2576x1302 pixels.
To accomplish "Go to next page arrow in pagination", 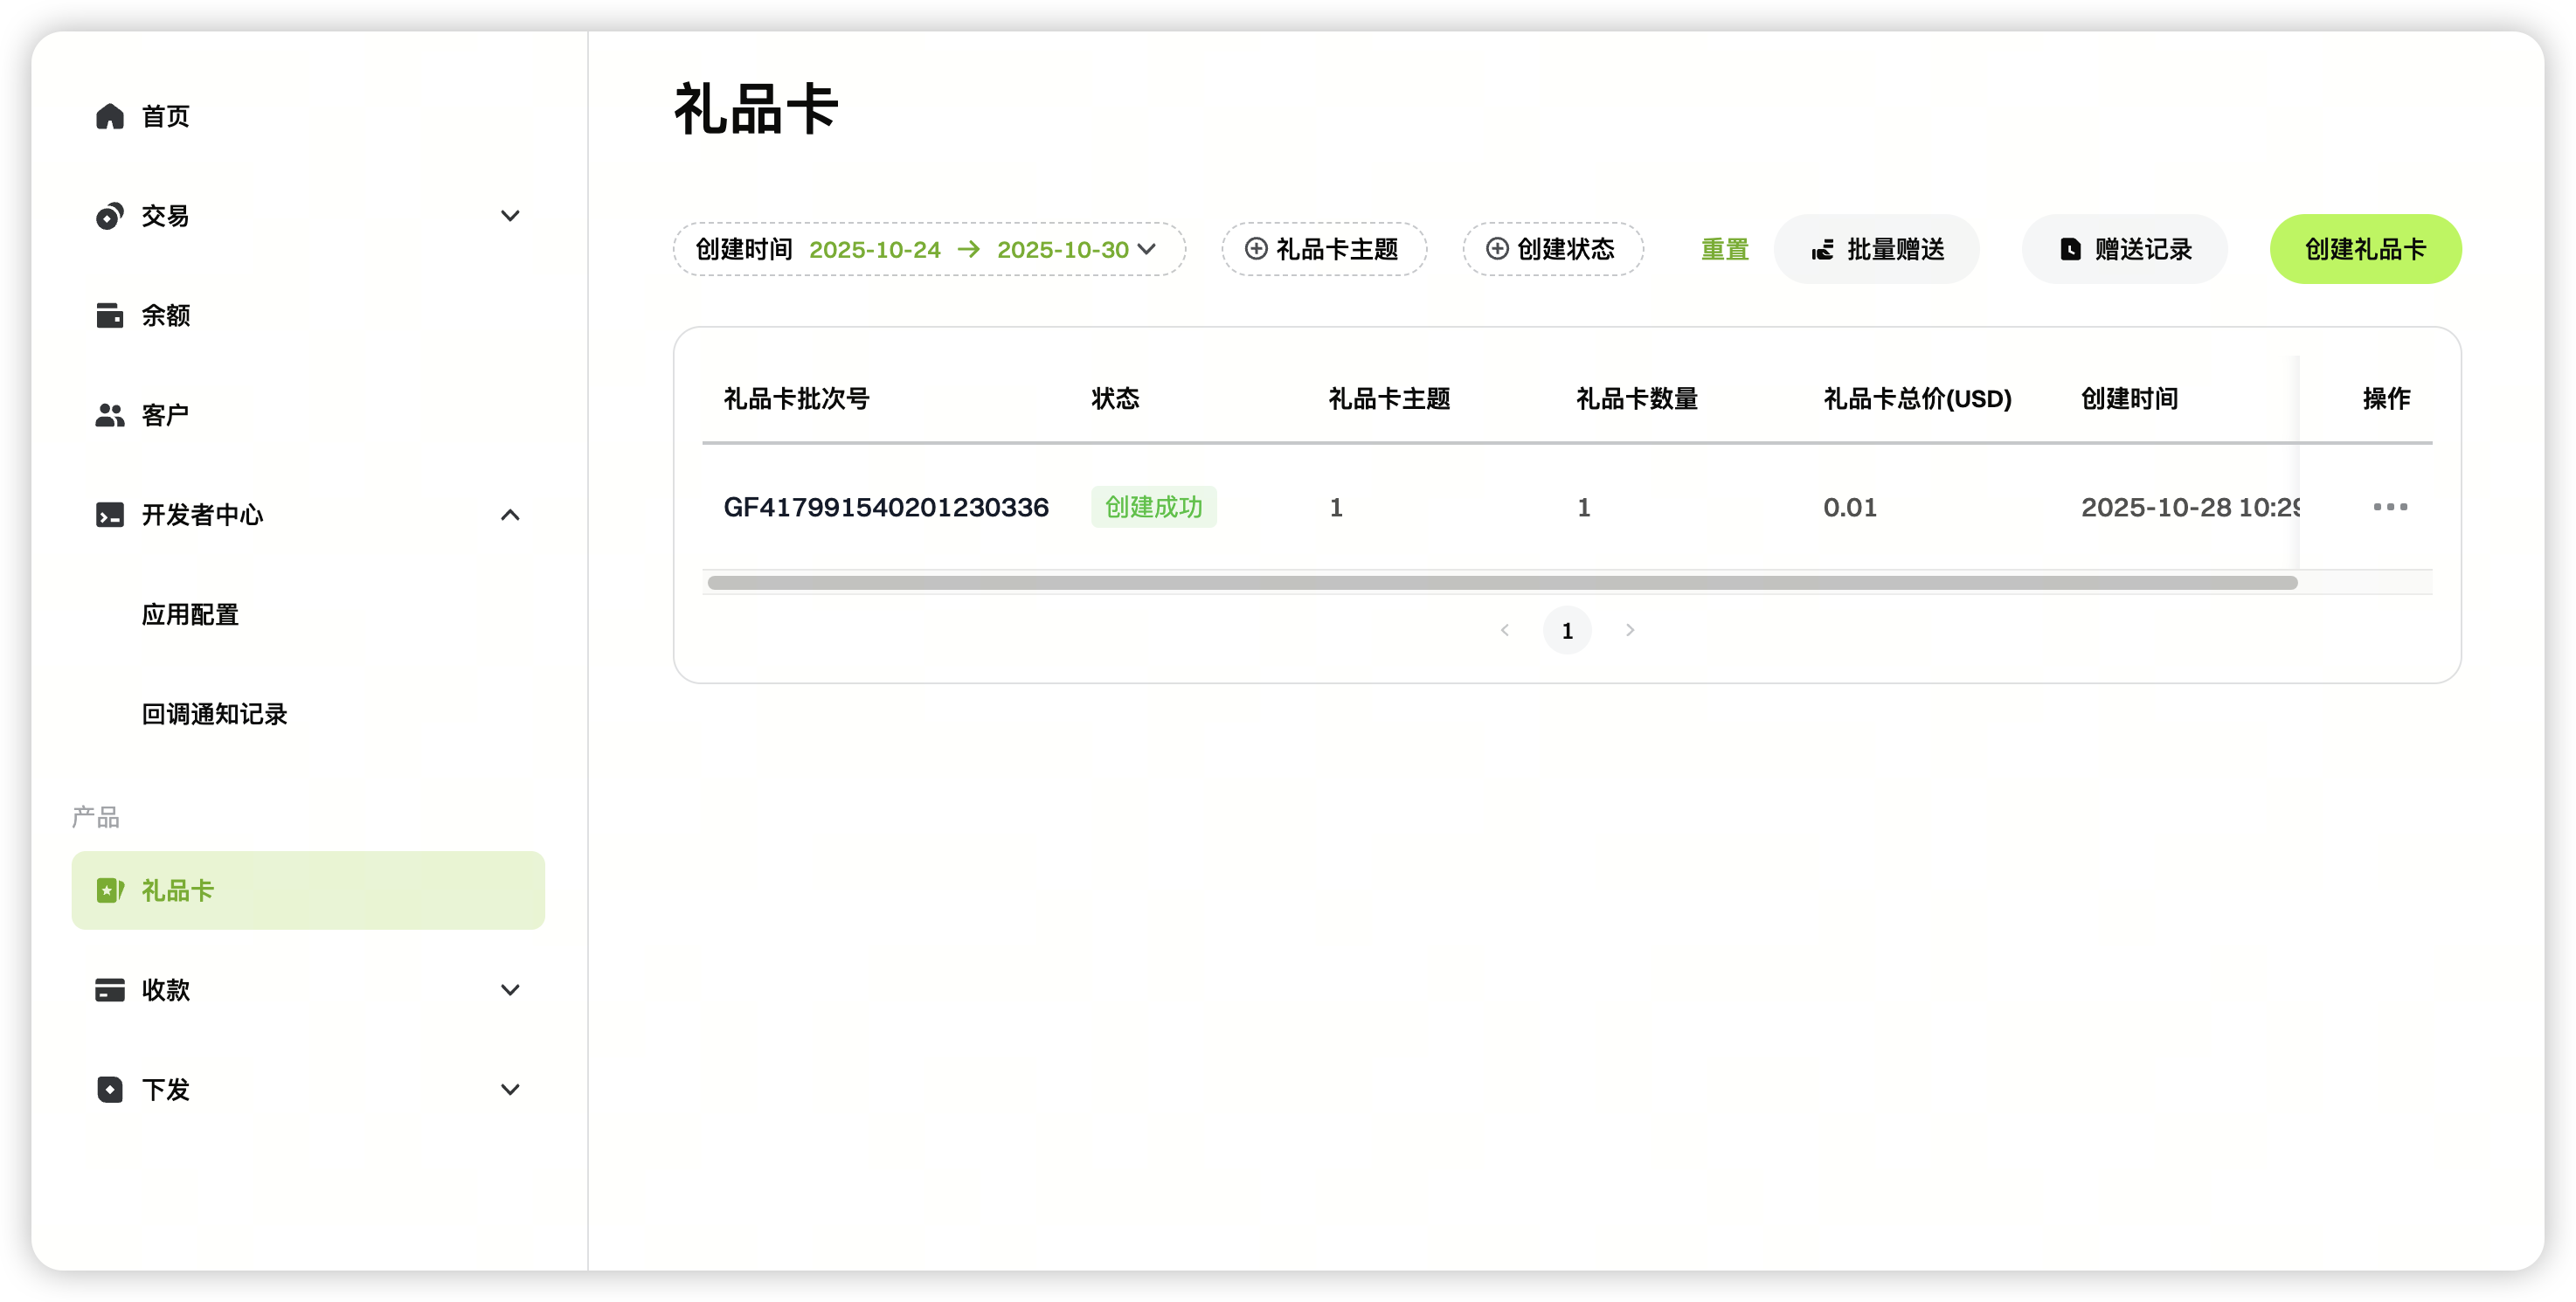I will tap(1630, 630).
